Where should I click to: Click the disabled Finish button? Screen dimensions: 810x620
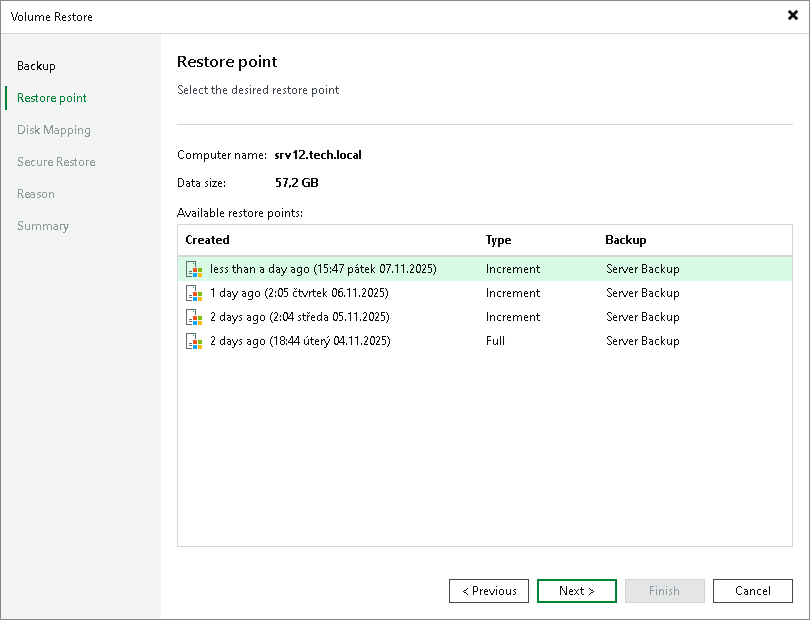point(664,591)
